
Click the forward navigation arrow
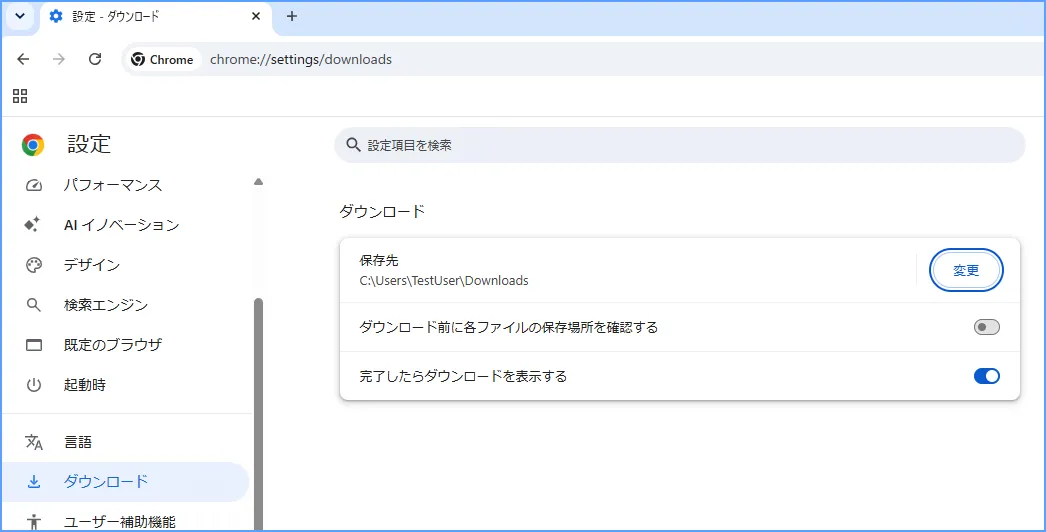59,59
